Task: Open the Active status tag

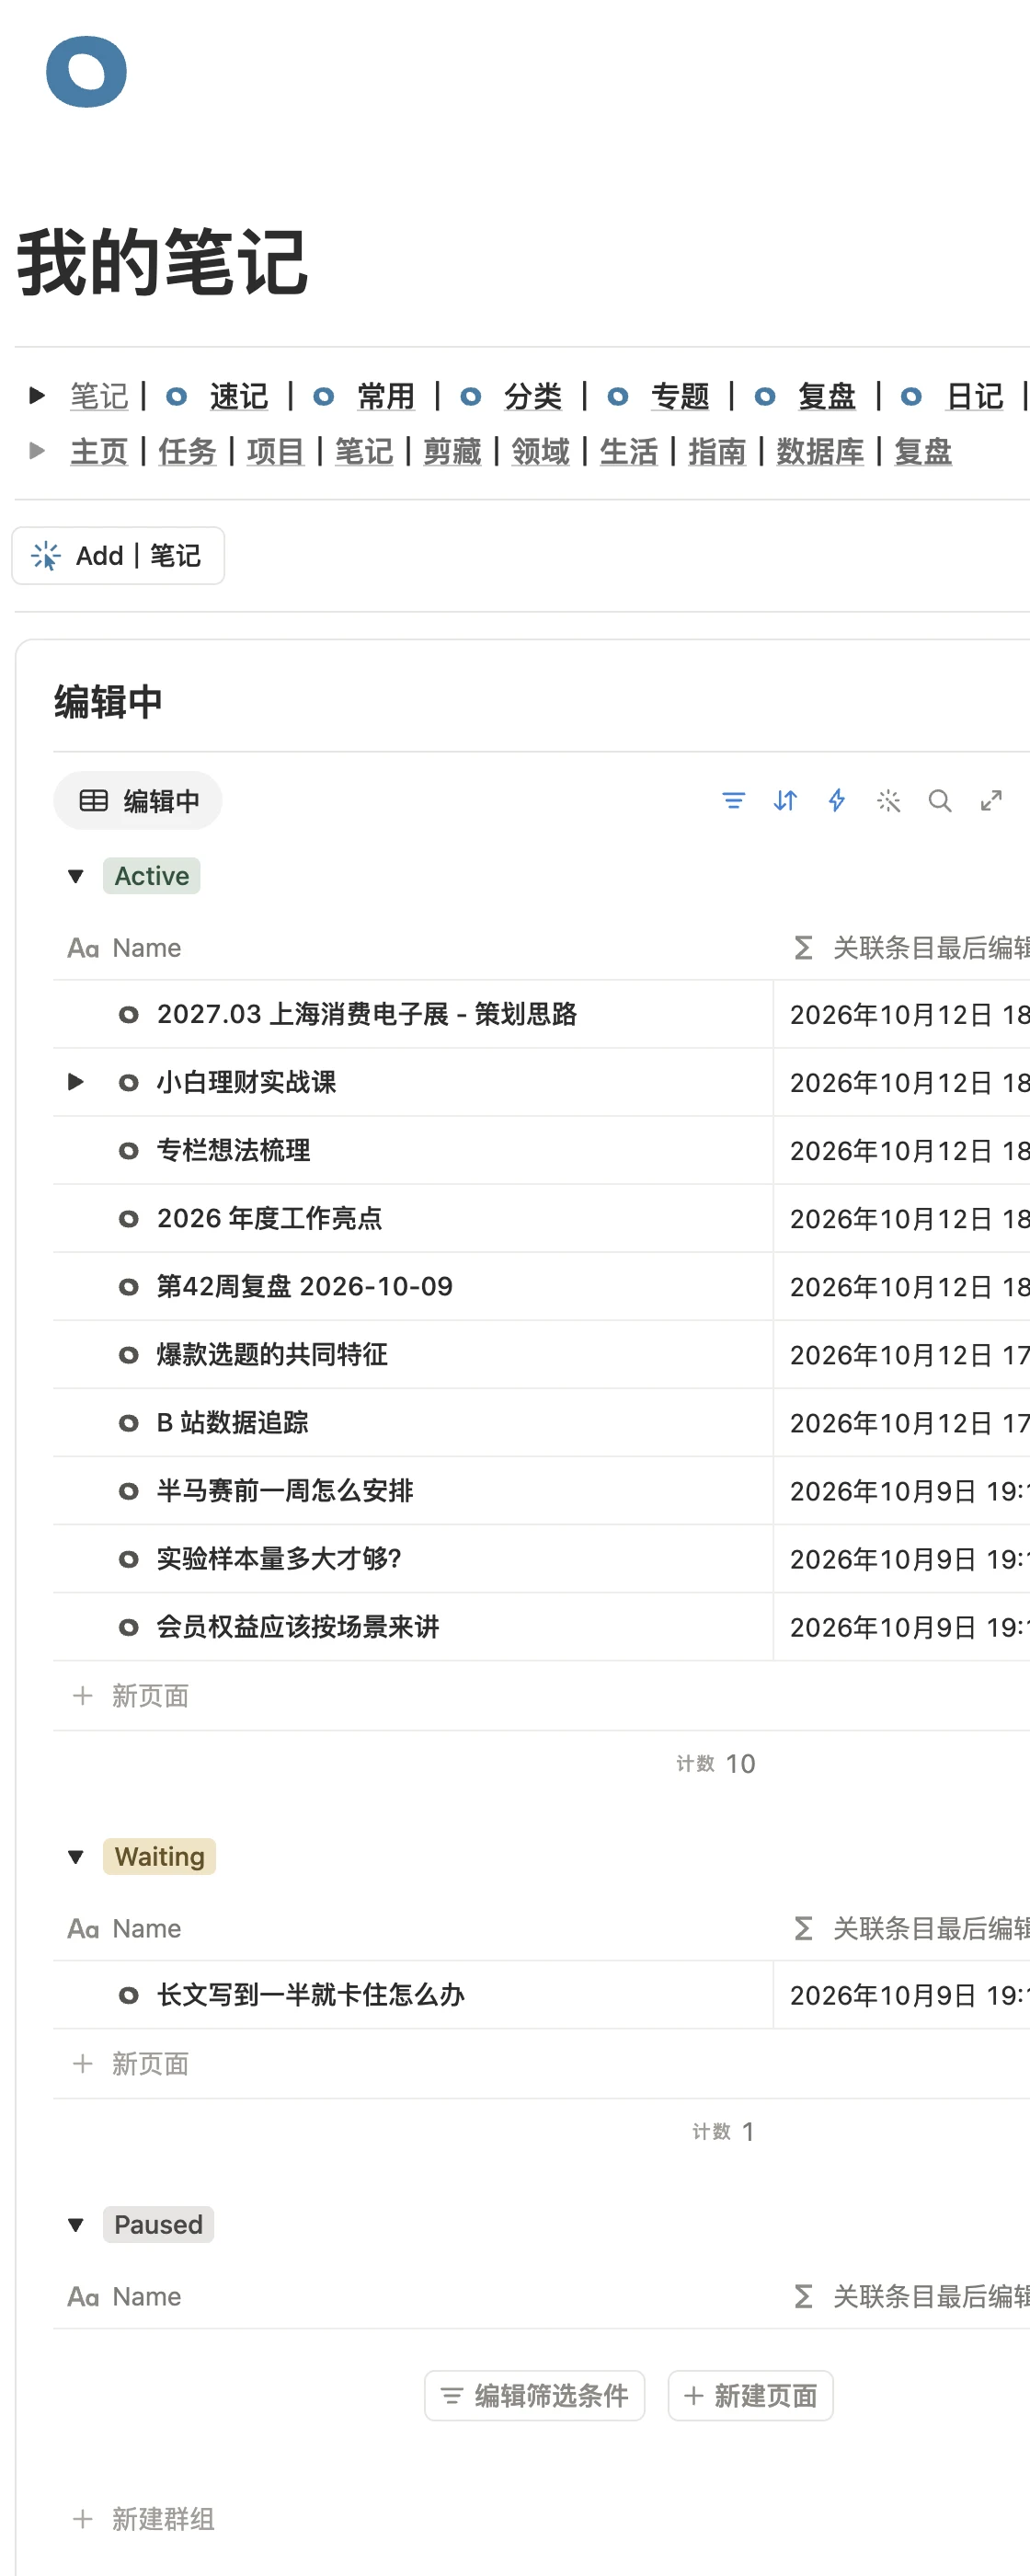Action: (x=152, y=877)
